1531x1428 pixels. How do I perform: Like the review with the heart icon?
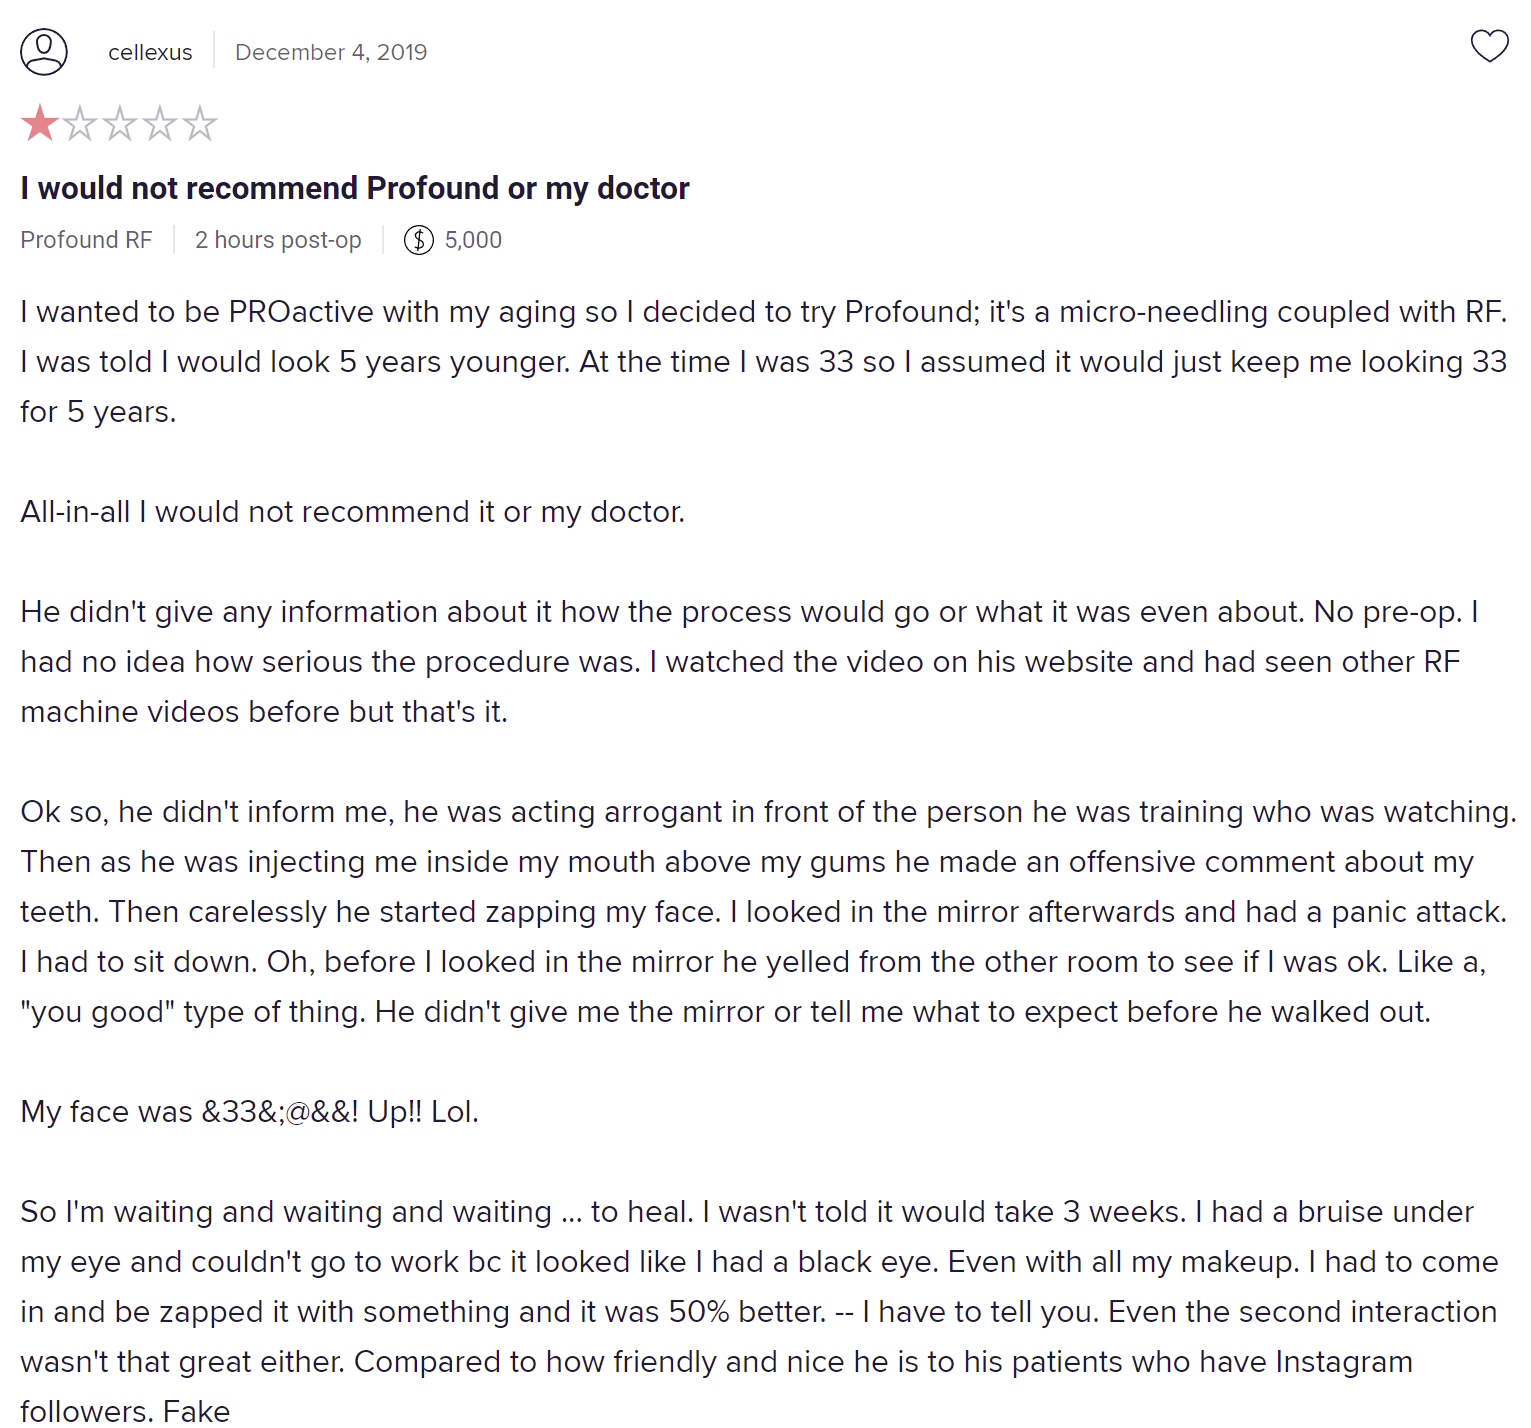[x=1489, y=46]
